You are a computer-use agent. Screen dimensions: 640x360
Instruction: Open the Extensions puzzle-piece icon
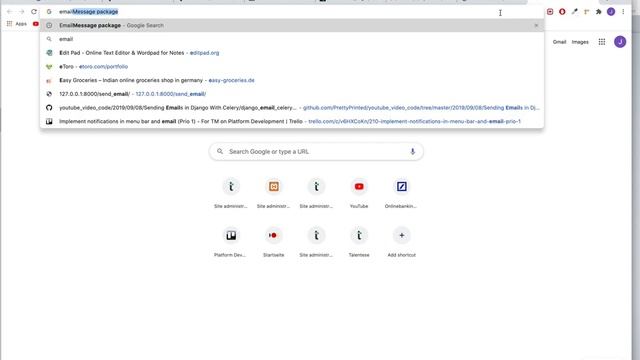598,12
